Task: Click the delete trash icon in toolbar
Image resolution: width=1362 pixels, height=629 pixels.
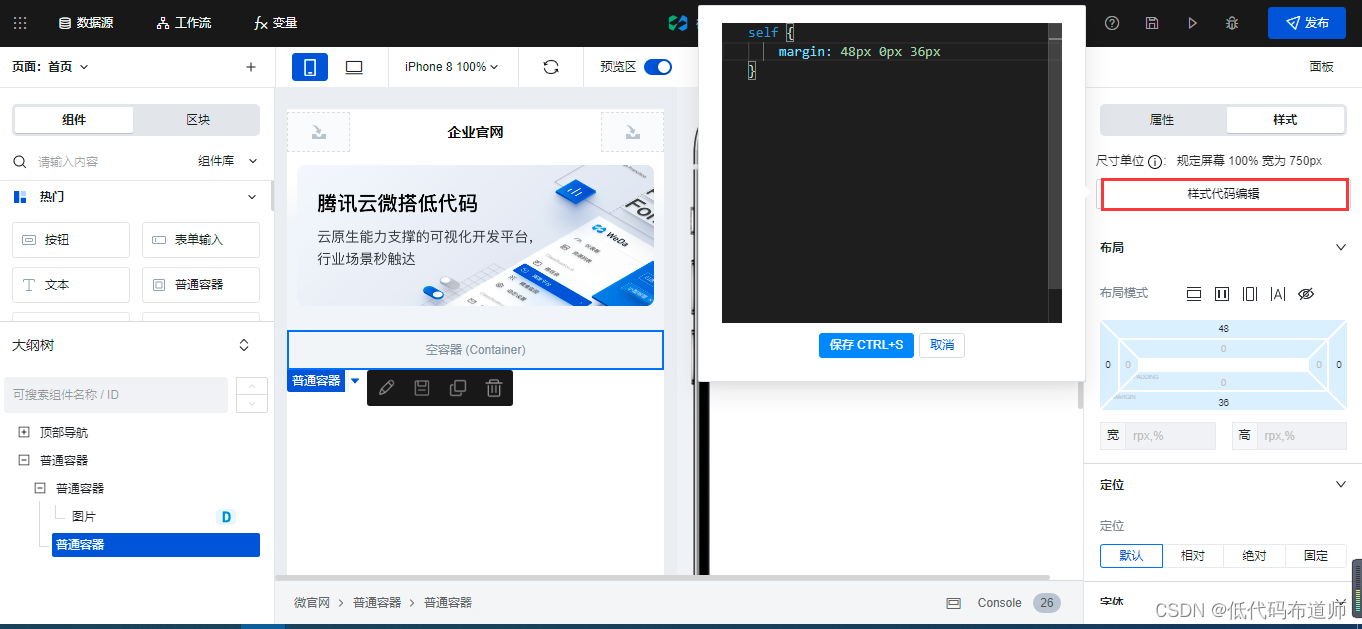Action: click(x=494, y=388)
